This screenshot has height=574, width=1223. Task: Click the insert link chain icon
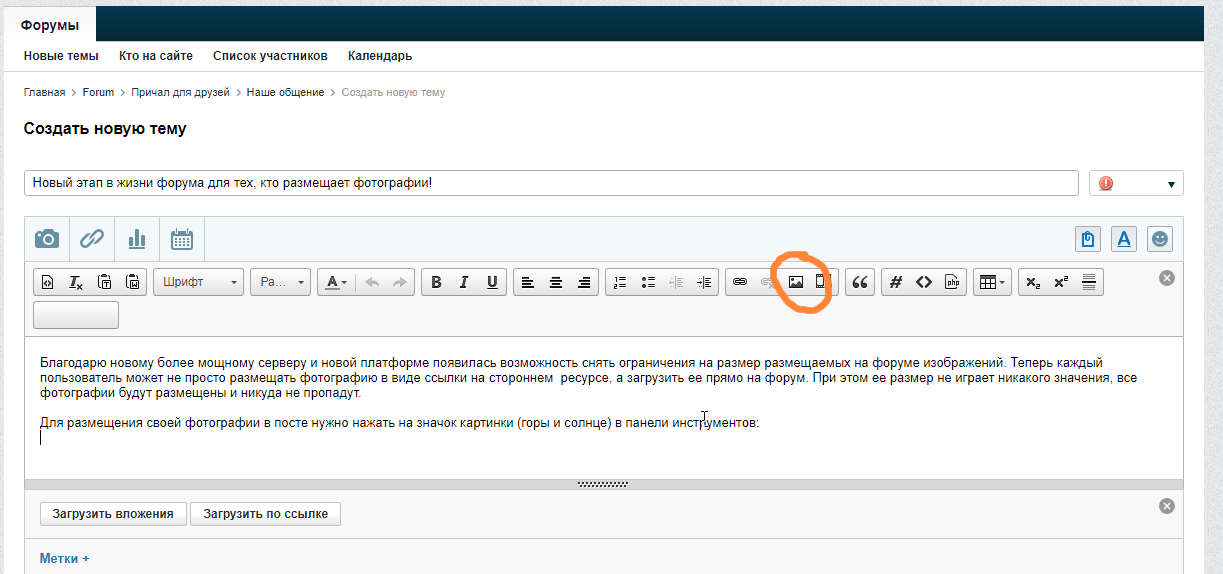click(740, 282)
